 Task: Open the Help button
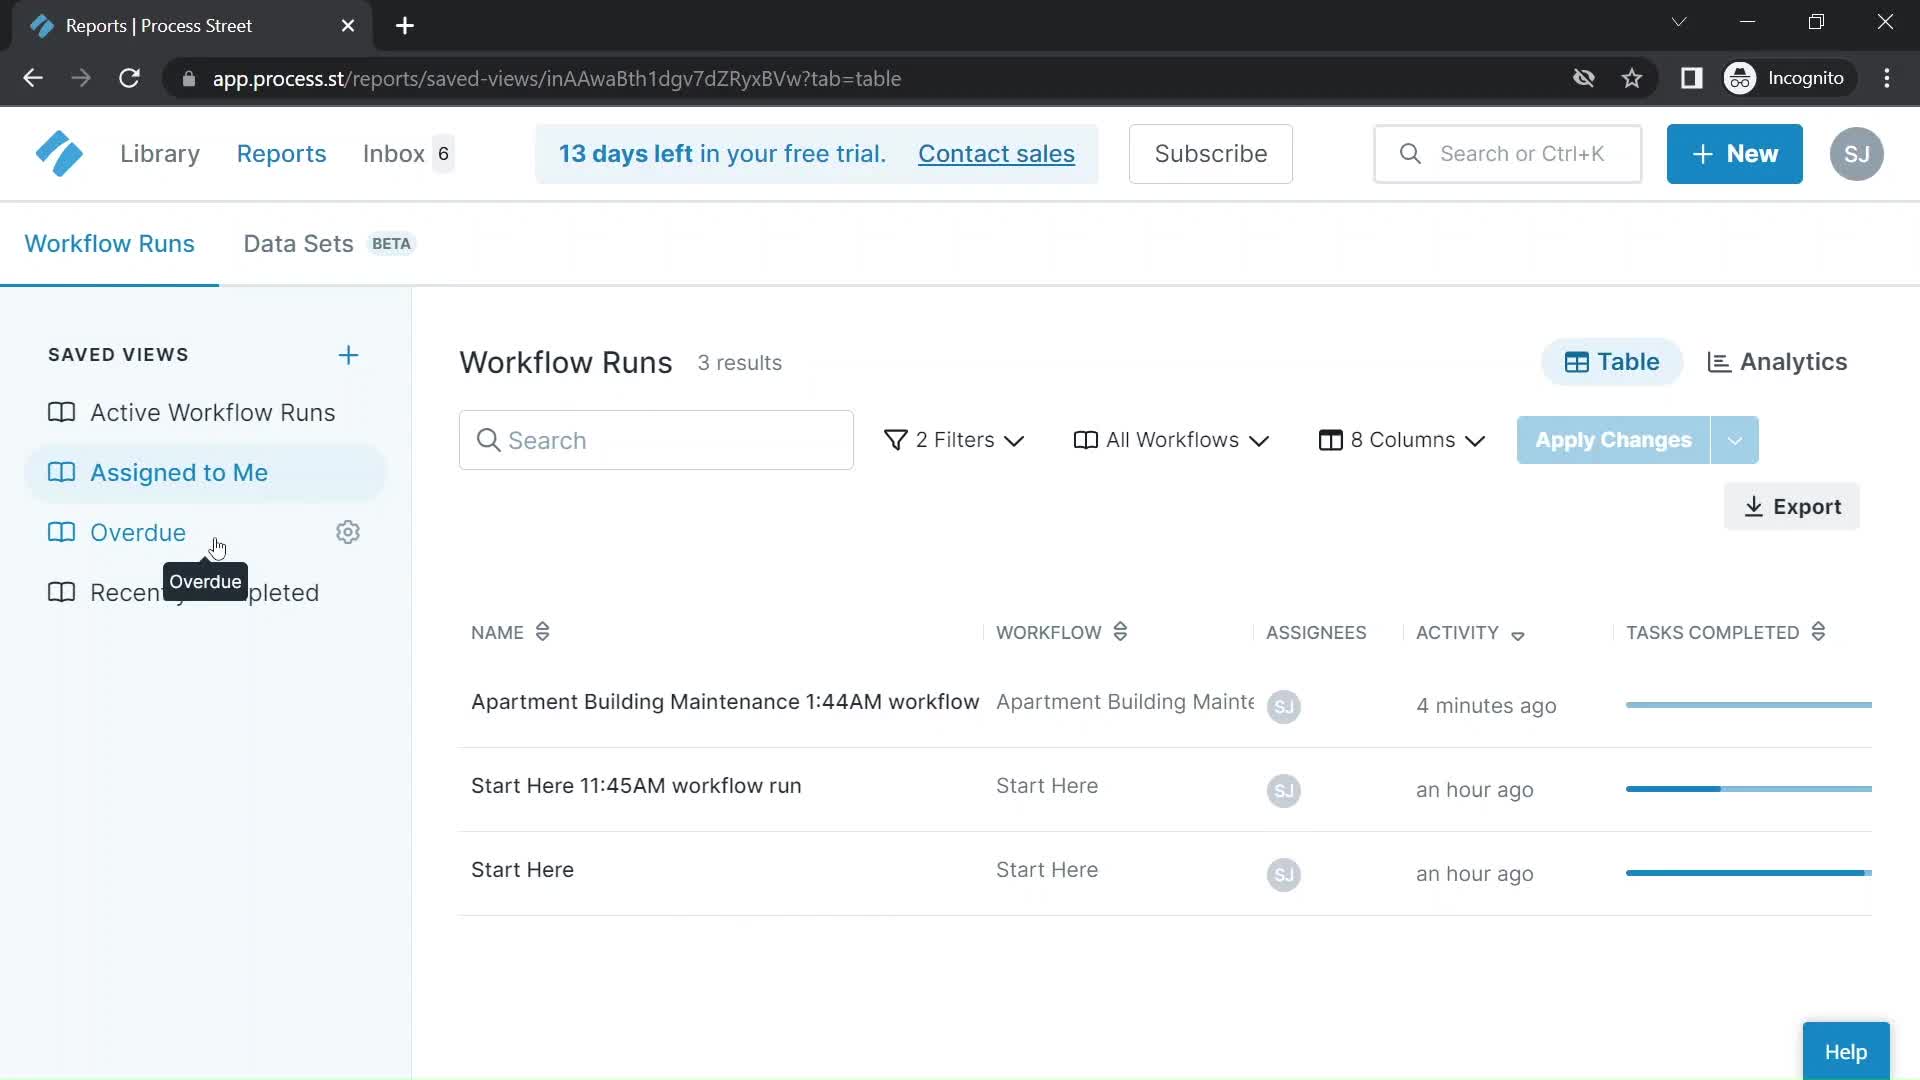pyautogui.click(x=1845, y=1052)
